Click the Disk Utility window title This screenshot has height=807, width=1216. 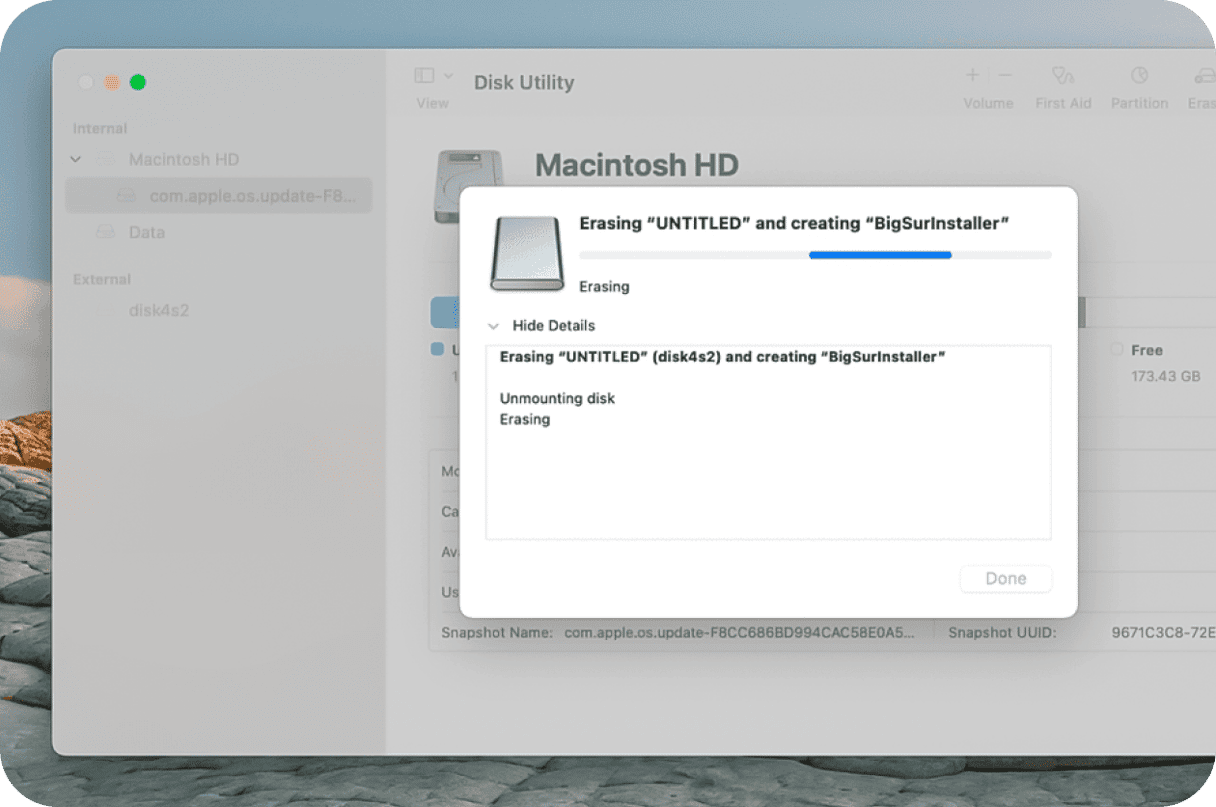tap(524, 82)
